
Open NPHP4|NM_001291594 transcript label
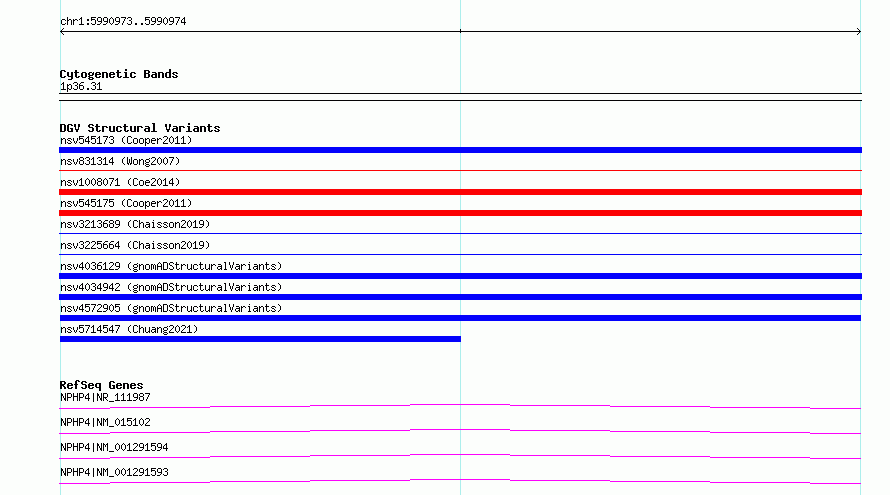pos(114,447)
